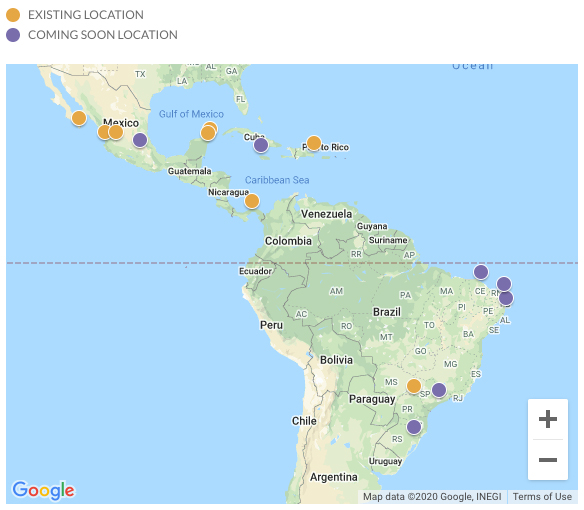Click the 'Argentina' country label
The height and width of the screenshot is (510, 584).
pos(334,477)
